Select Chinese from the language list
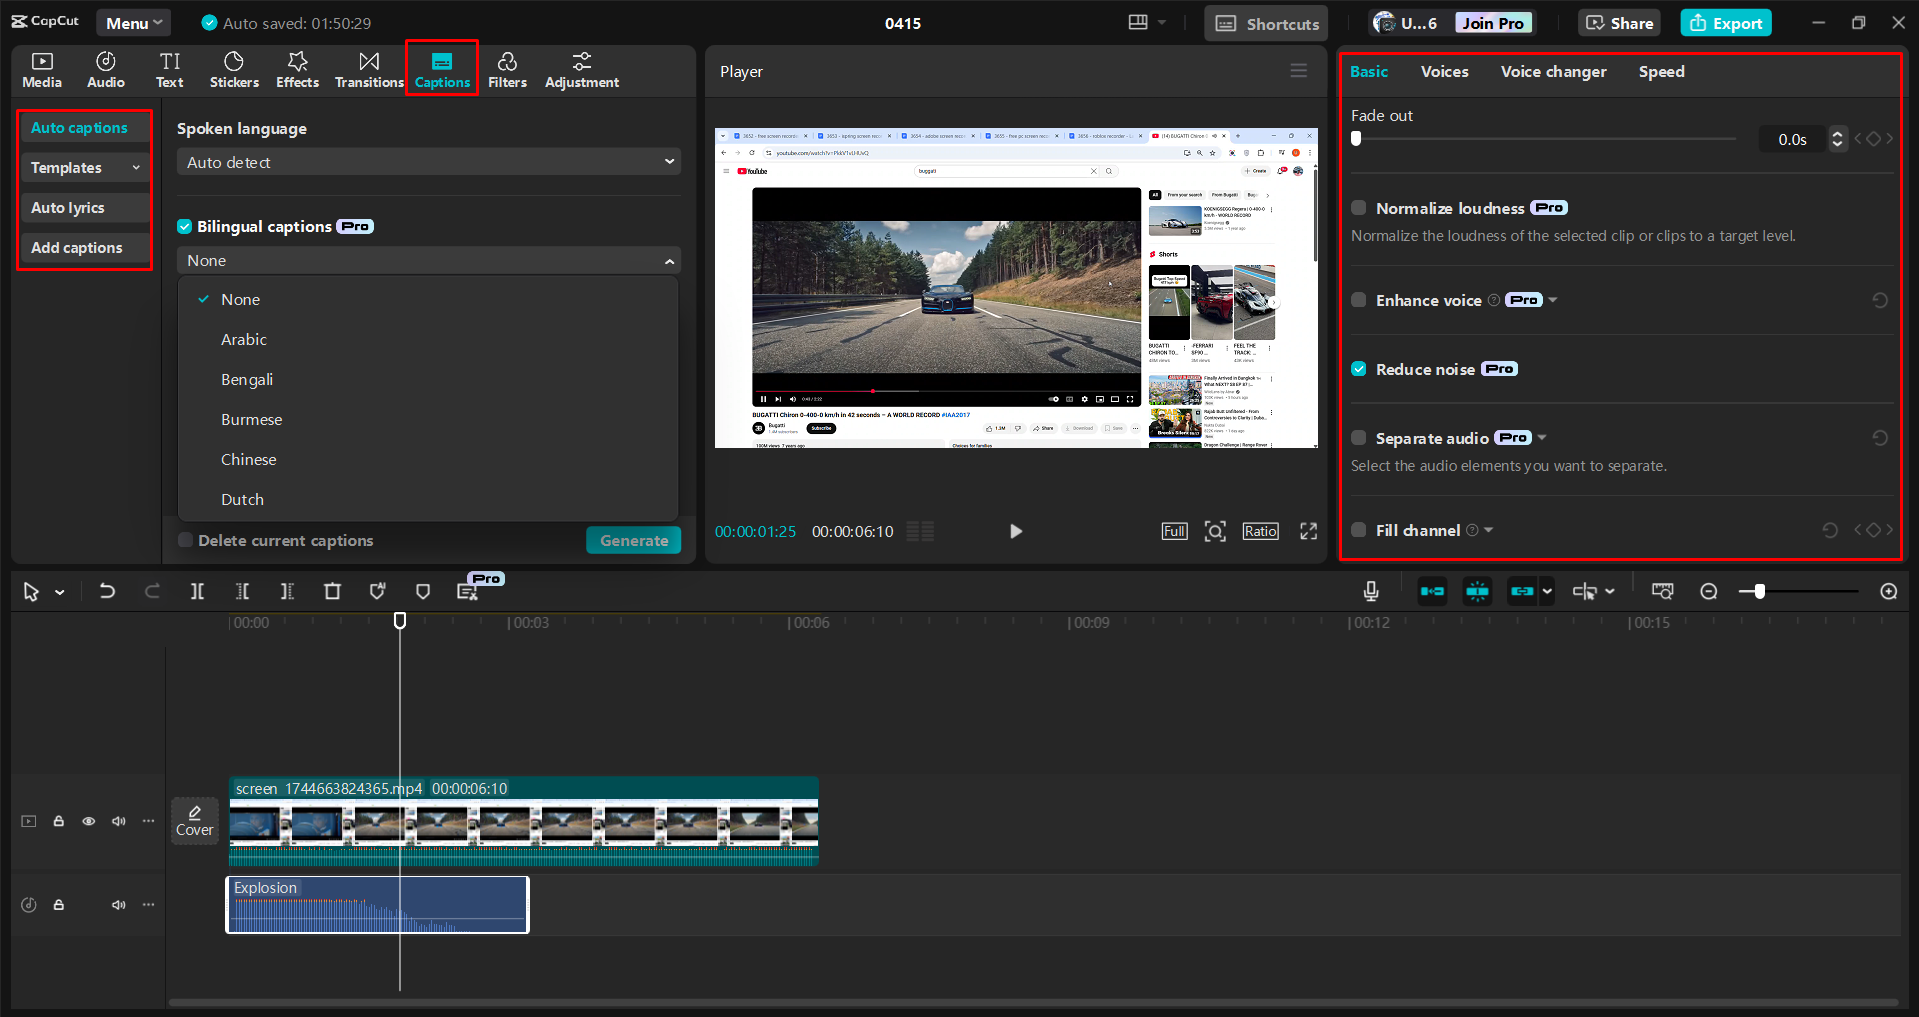The image size is (1919, 1017). (x=248, y=459)
